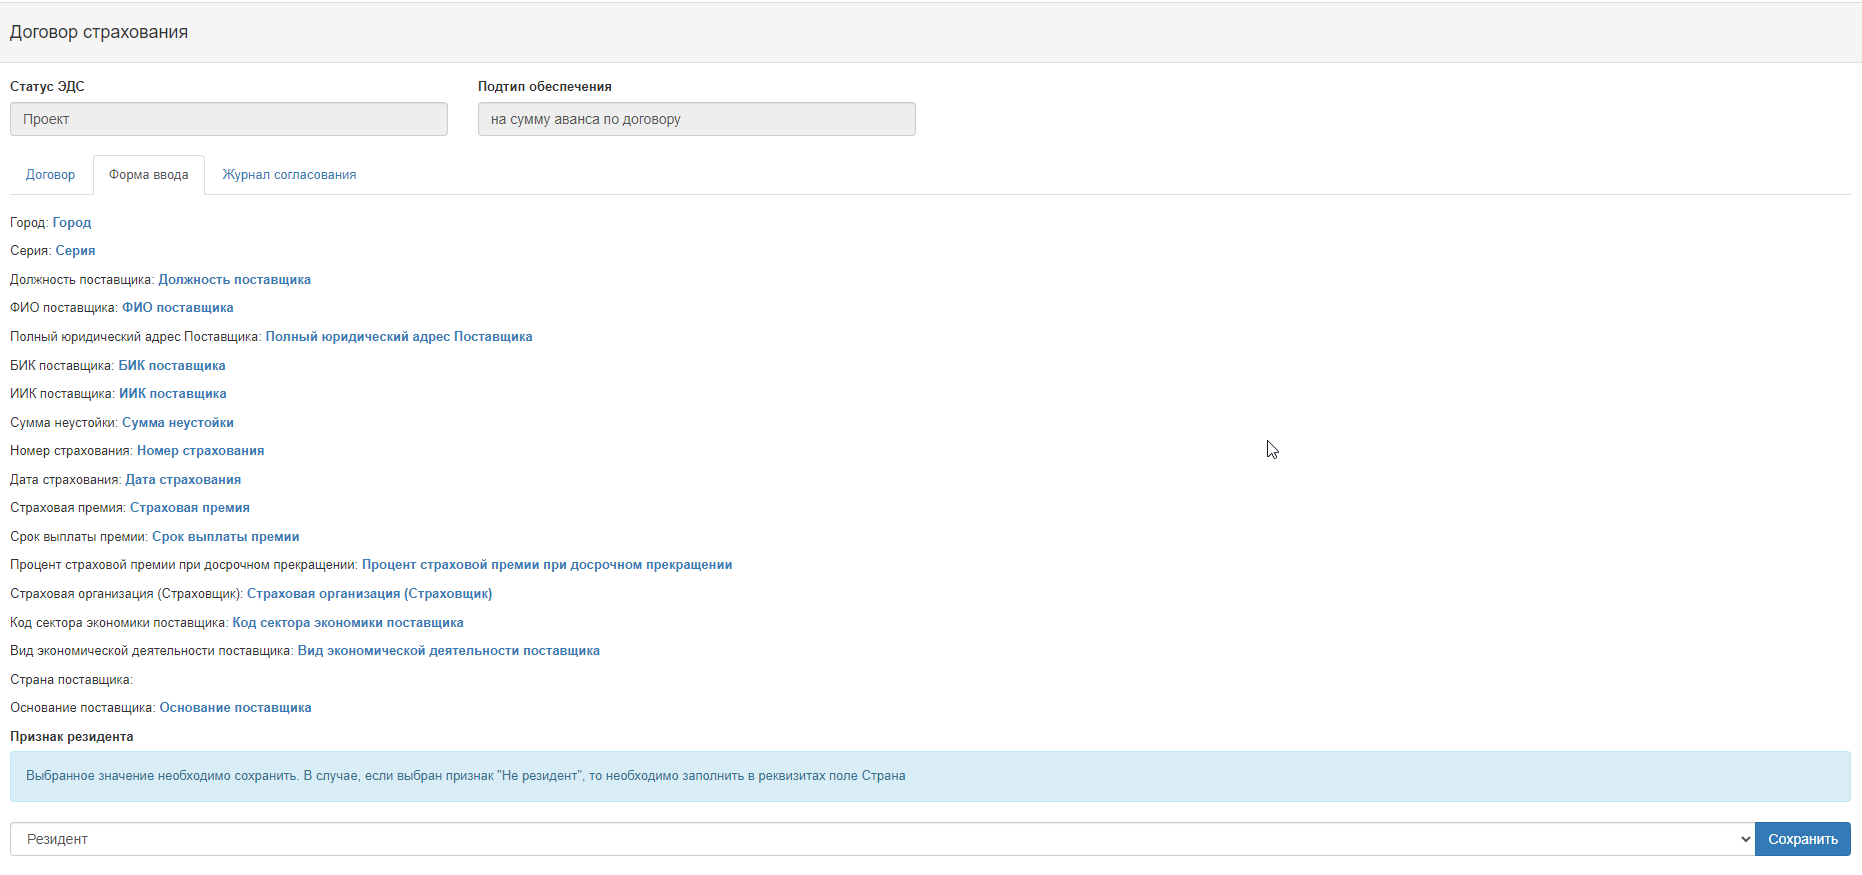
Task: Edit the Срок выплаты премии value
Action: [225, 537]
